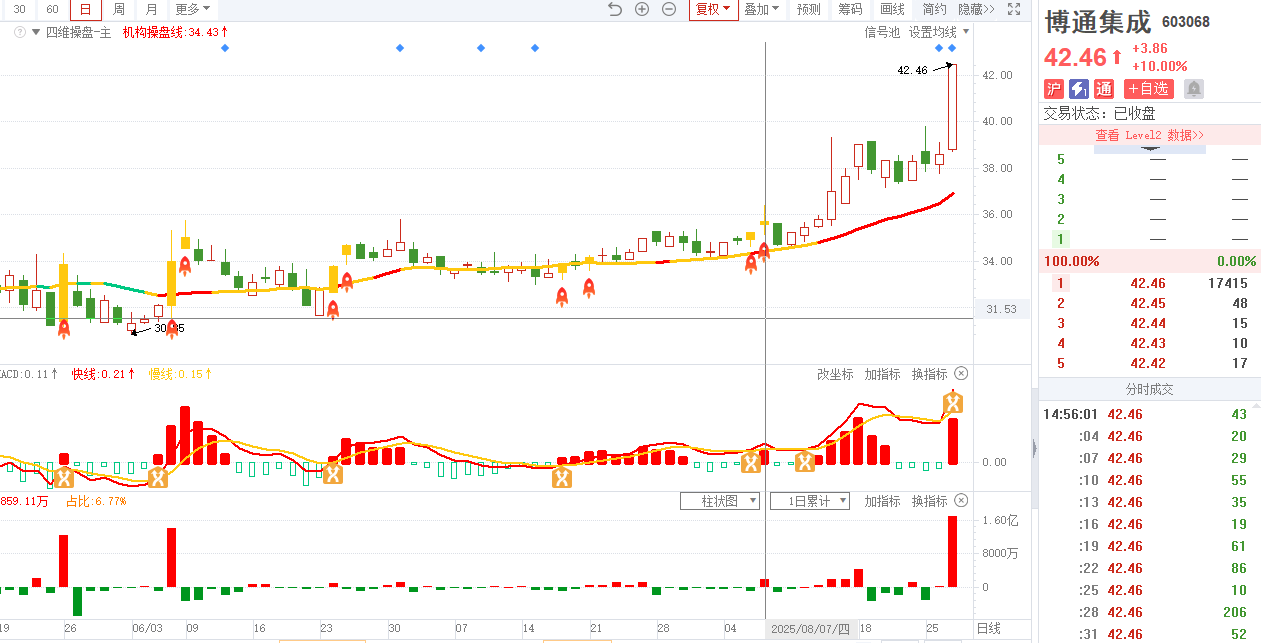Click the price alert bell icon
Viewport: 1261px width, 643px height.
1193,89
